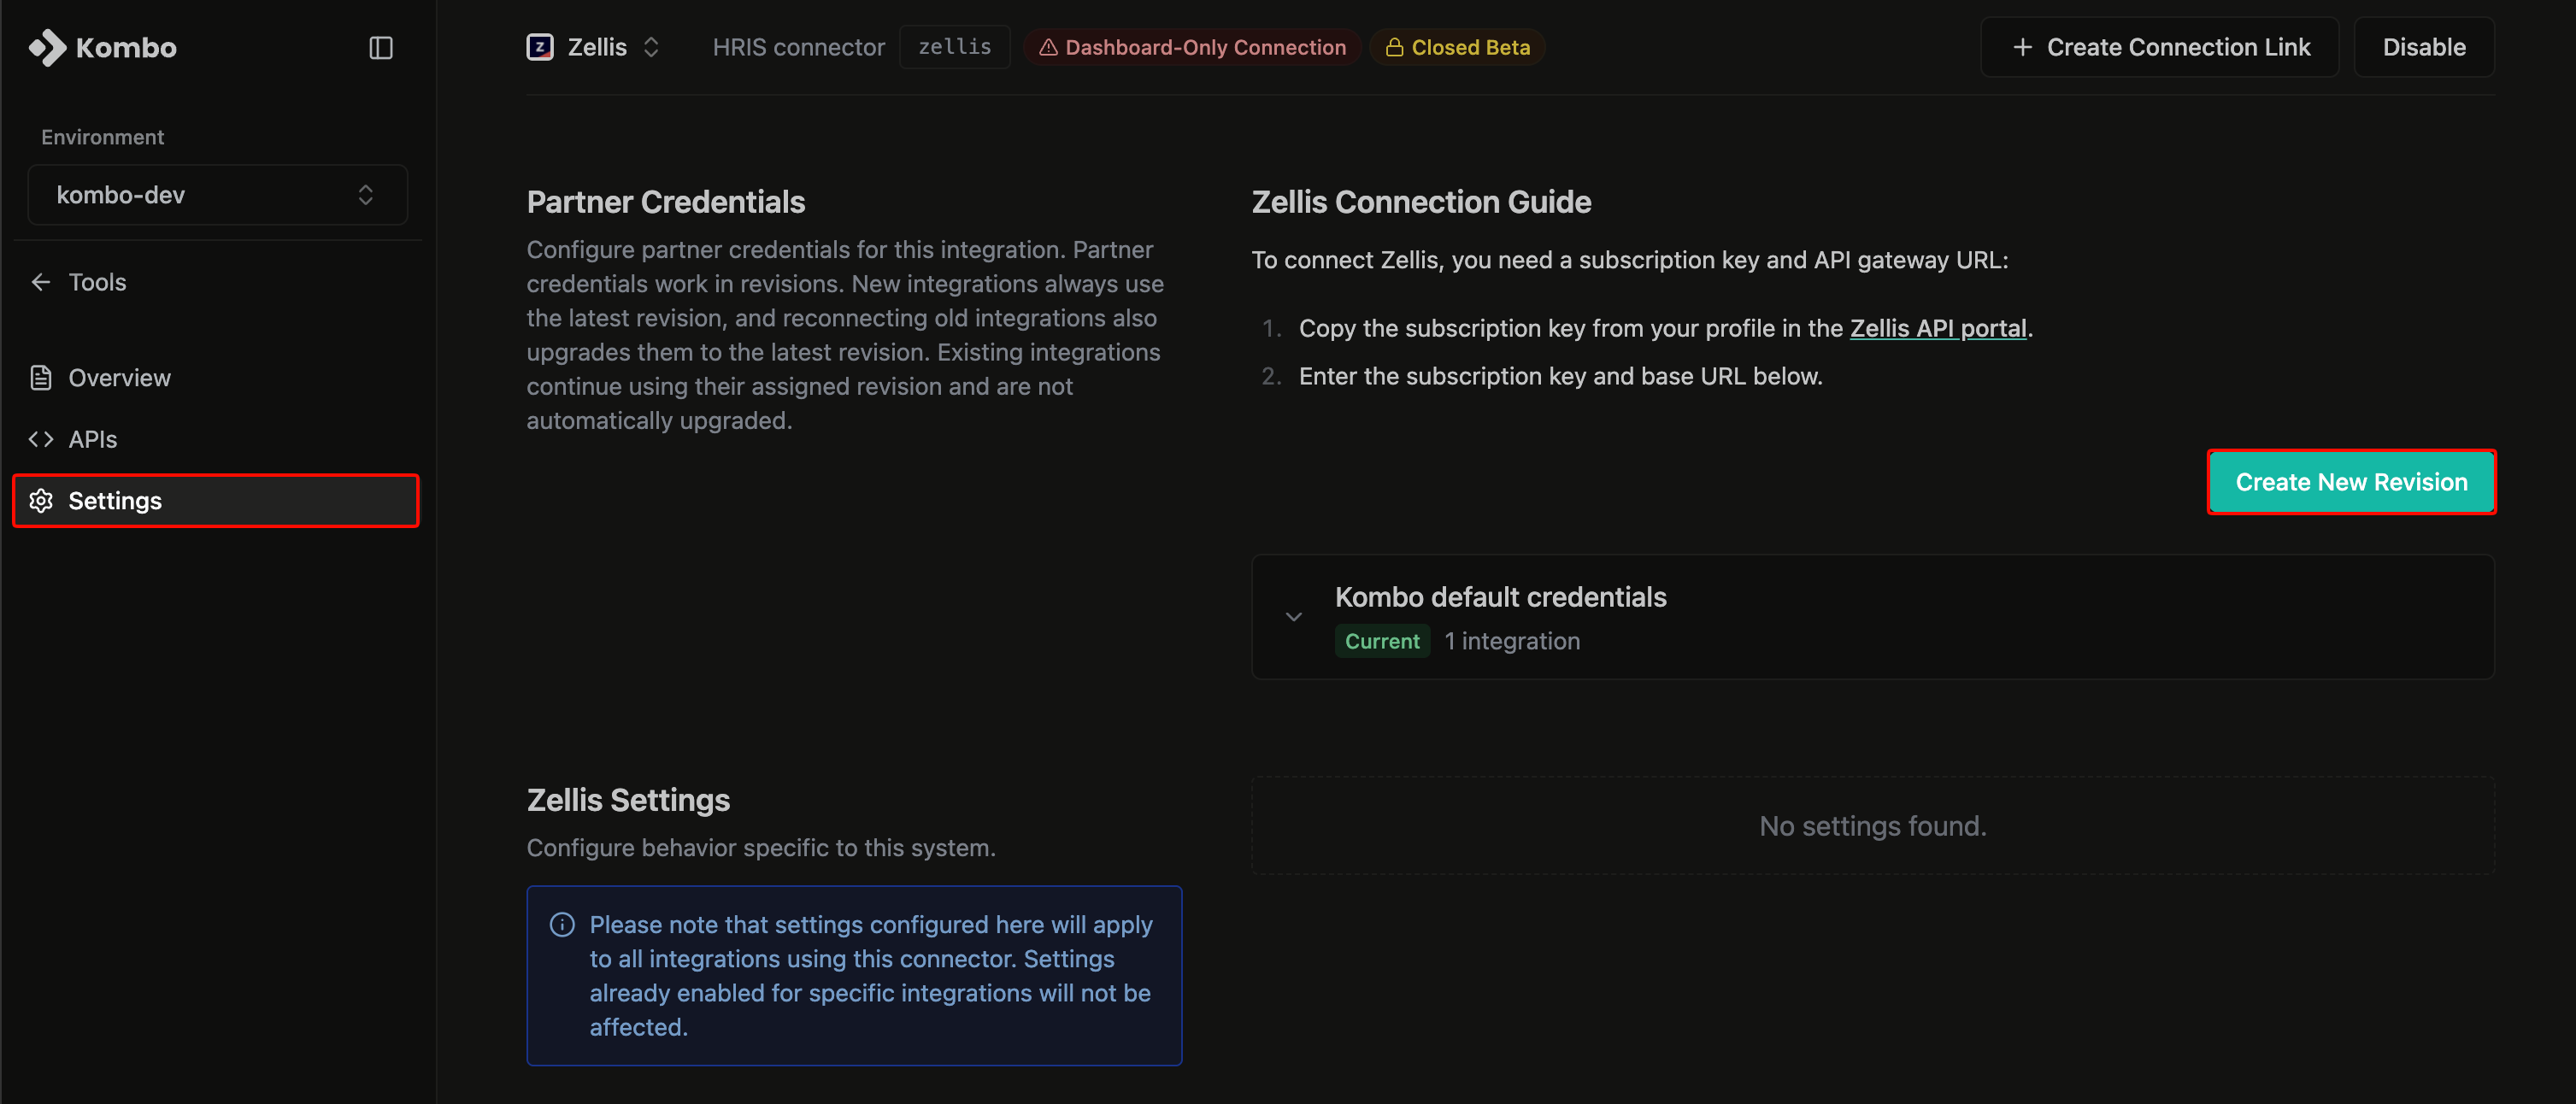The height and width of the screenshot is (1104, 2576).
Task: Click the Zellis connector logo icon
Action: click(x=540, y=47)
